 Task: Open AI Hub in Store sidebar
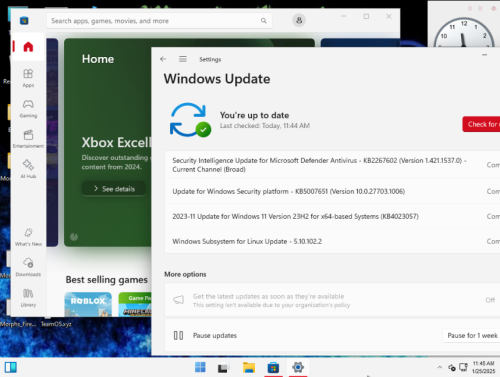28,169
